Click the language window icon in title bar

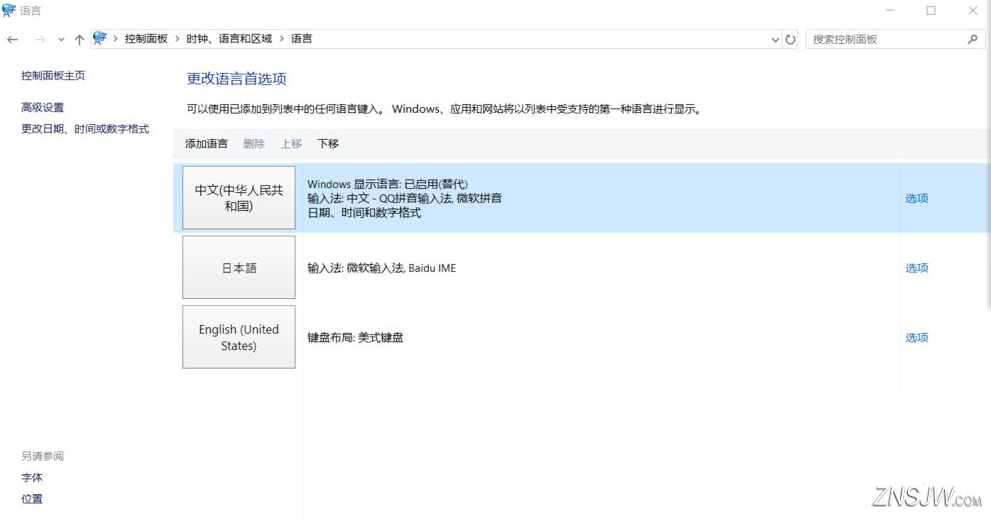[9, 10]
